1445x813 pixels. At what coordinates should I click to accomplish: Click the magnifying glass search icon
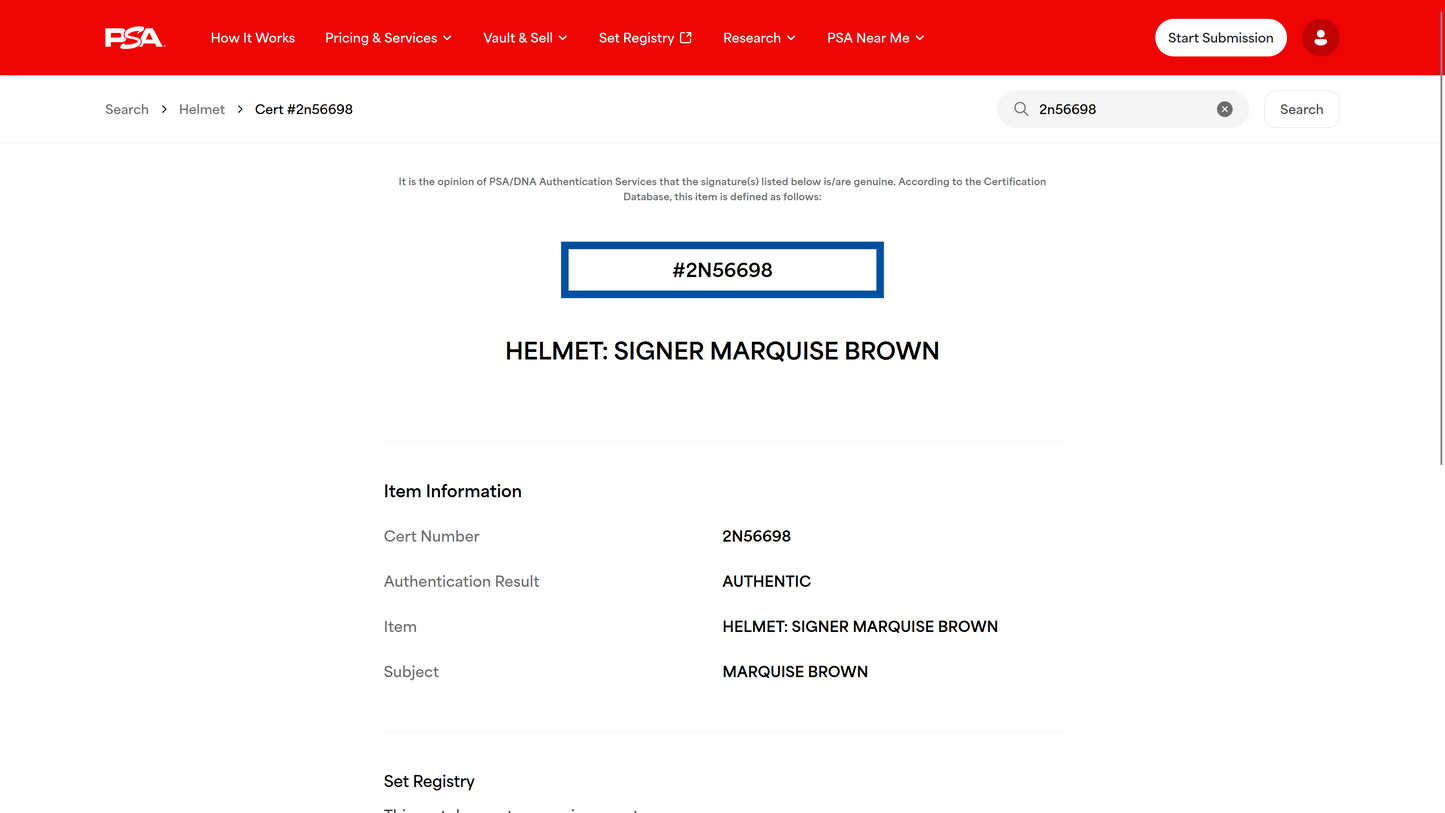click(x=1021, y=109)
